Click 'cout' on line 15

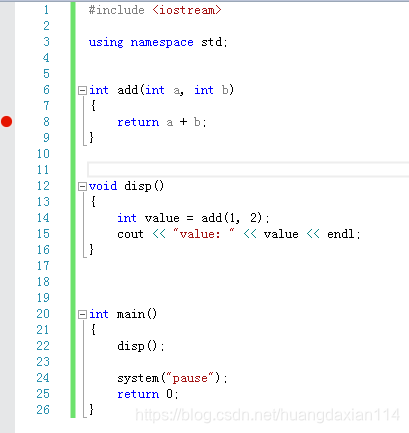(130, 234)
